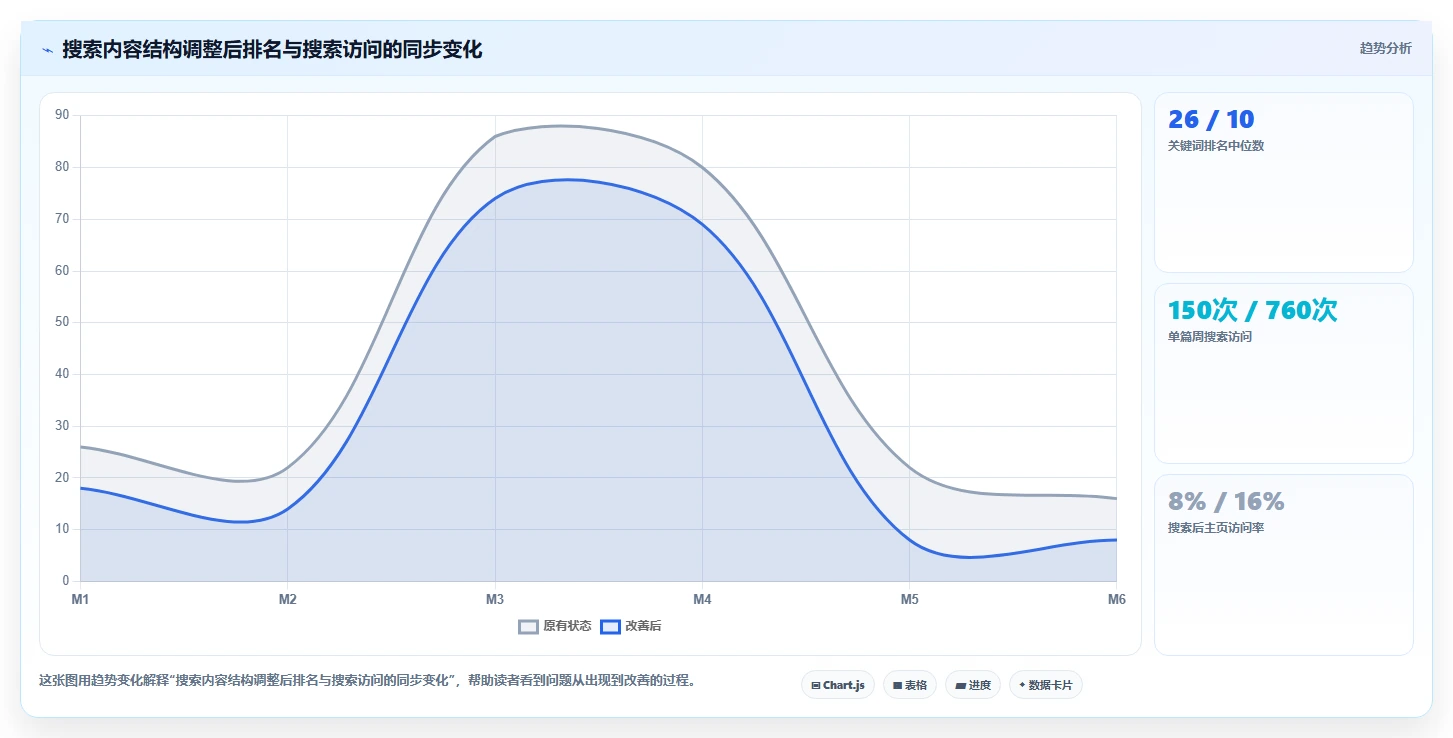Click the 搜索后主页访问率 label

[x=1216, y=528]
